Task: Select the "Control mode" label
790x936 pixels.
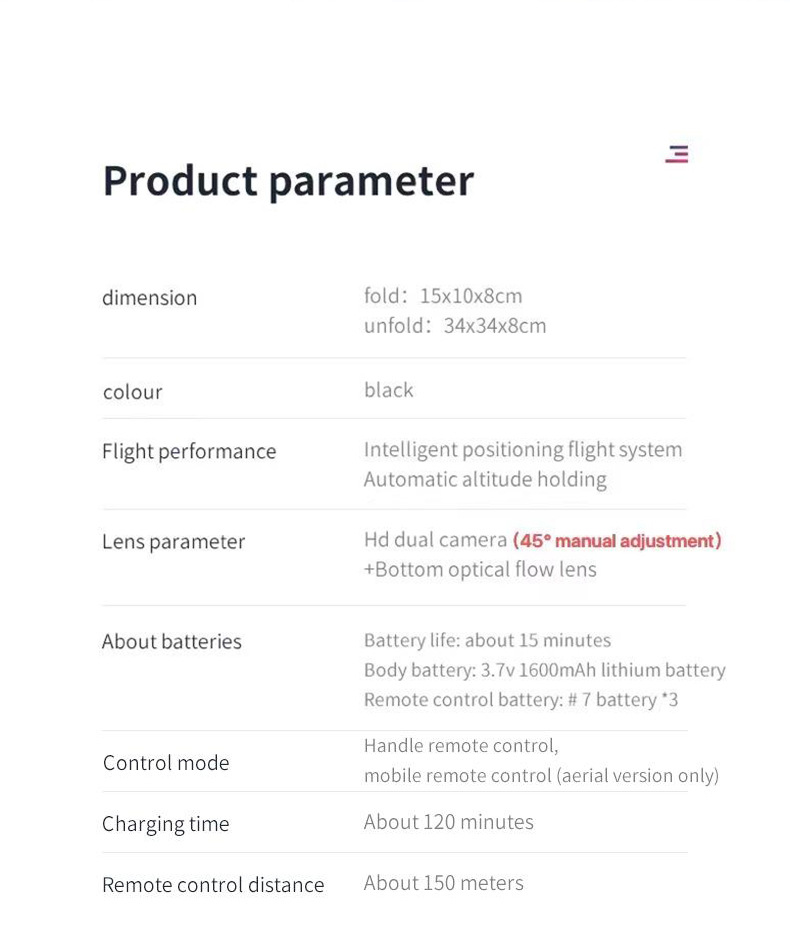Action: [x=166, y=763]
